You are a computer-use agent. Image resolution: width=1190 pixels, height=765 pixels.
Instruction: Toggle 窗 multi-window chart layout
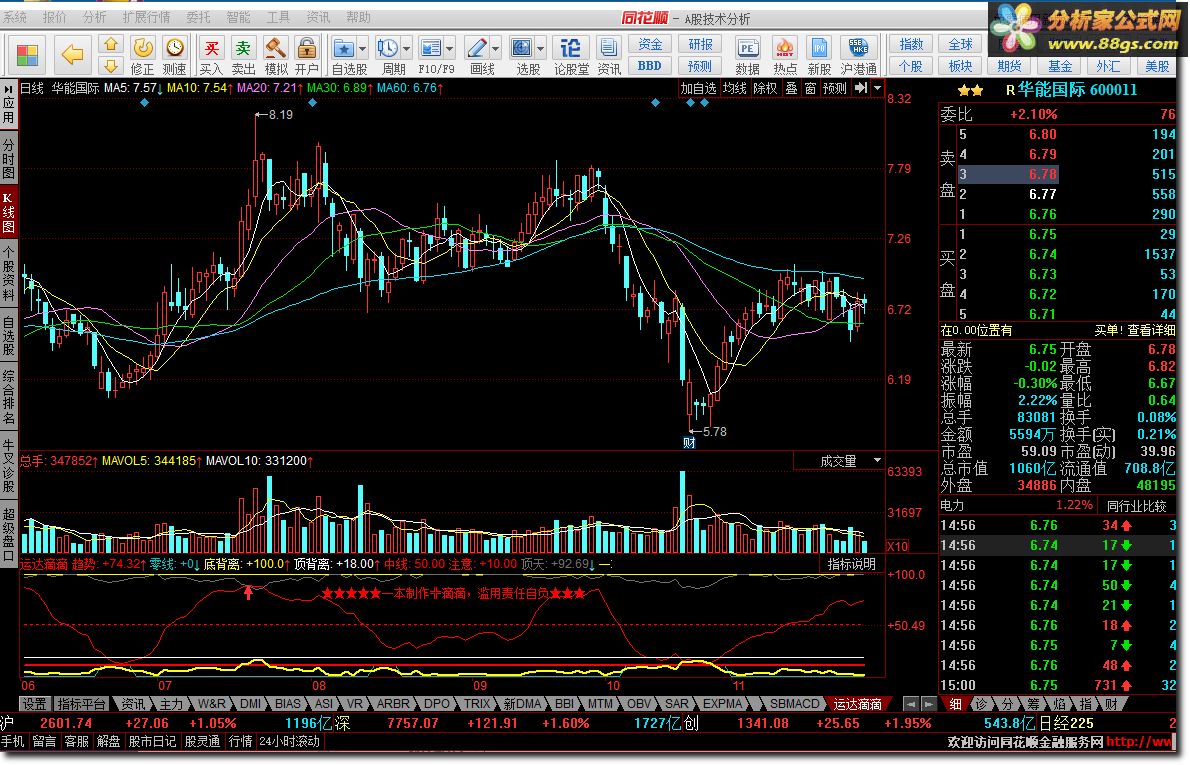(x=811, y=88)
